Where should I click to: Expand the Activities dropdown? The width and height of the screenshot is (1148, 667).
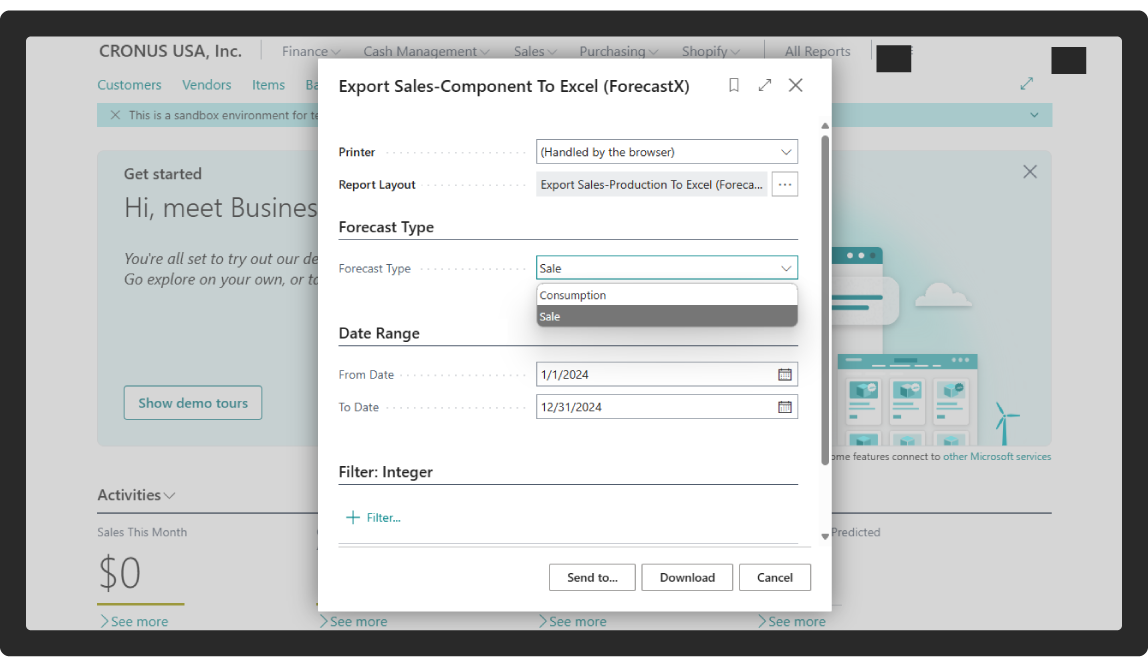coord(135,495)
